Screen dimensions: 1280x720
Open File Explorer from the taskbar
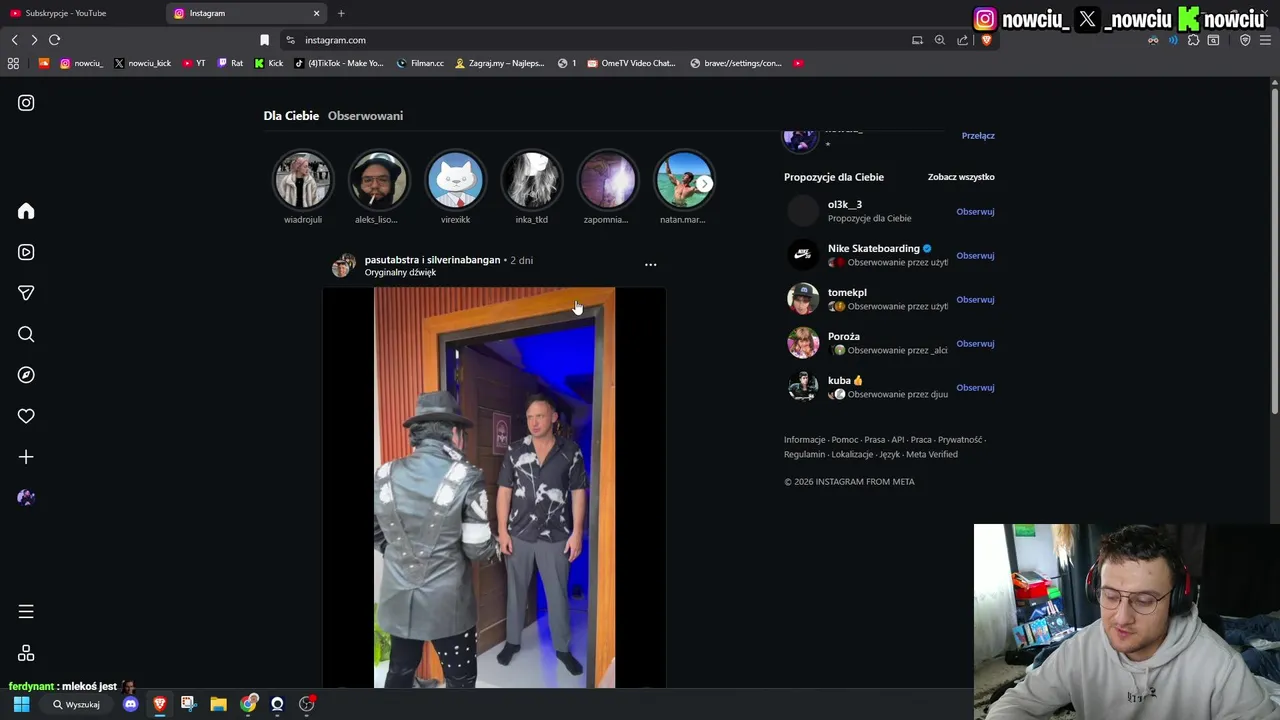[x=218, y=704]
